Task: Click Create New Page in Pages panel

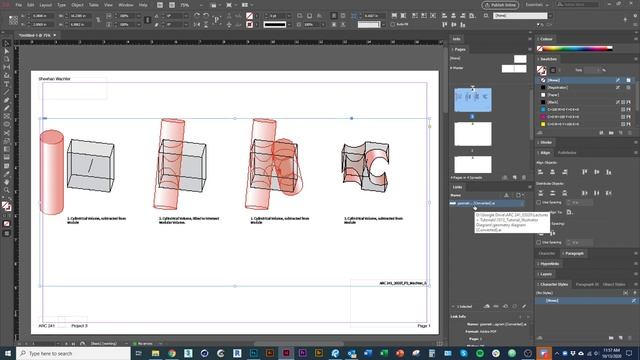Action: (x=515, y=178)
